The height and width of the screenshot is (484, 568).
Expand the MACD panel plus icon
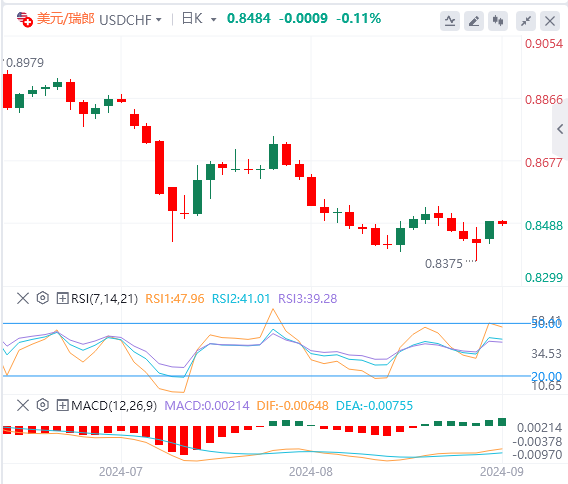(62, 405)
